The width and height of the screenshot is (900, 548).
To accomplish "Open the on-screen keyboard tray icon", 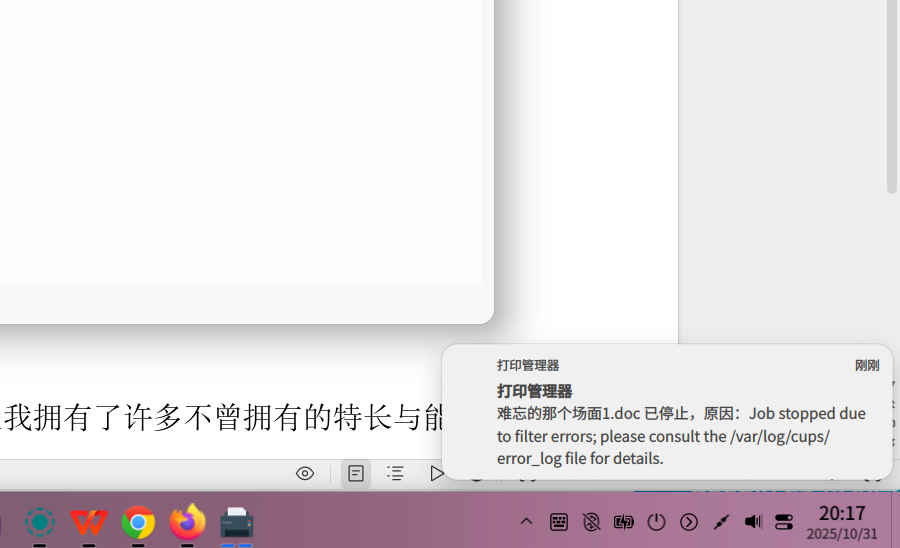I will coord(559,522).
